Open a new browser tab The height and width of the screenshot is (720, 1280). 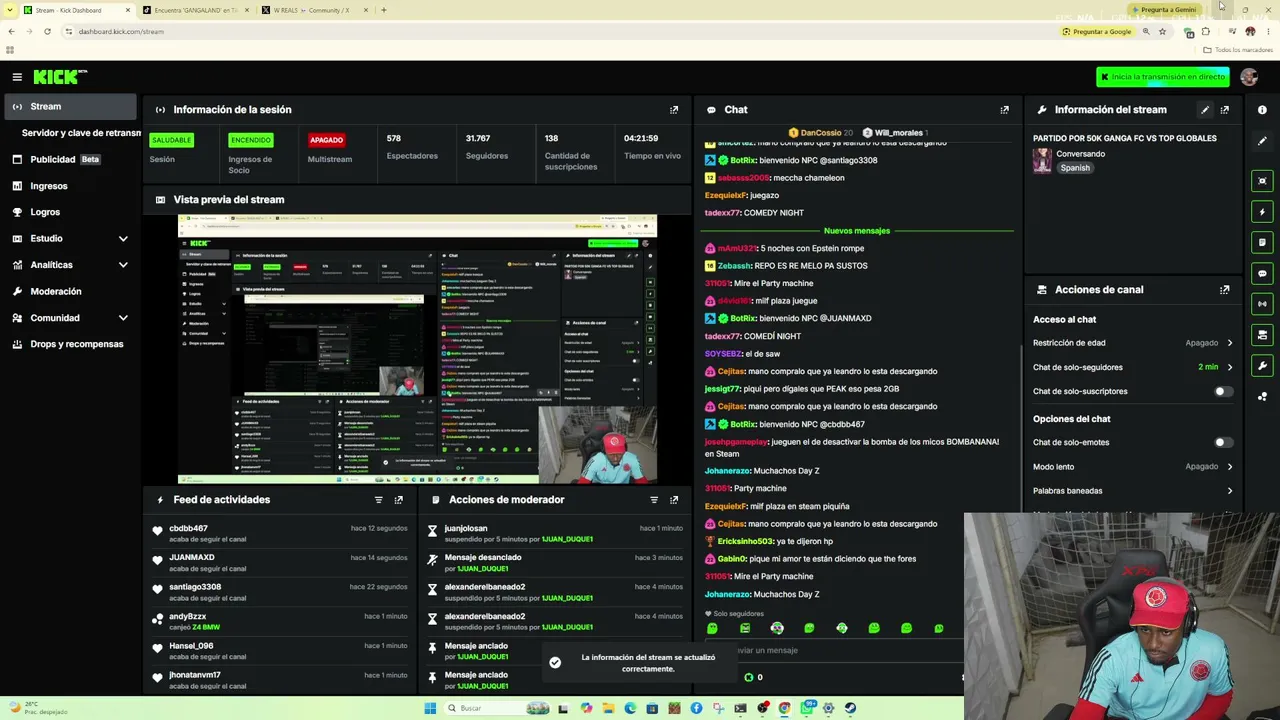[384, 10]
